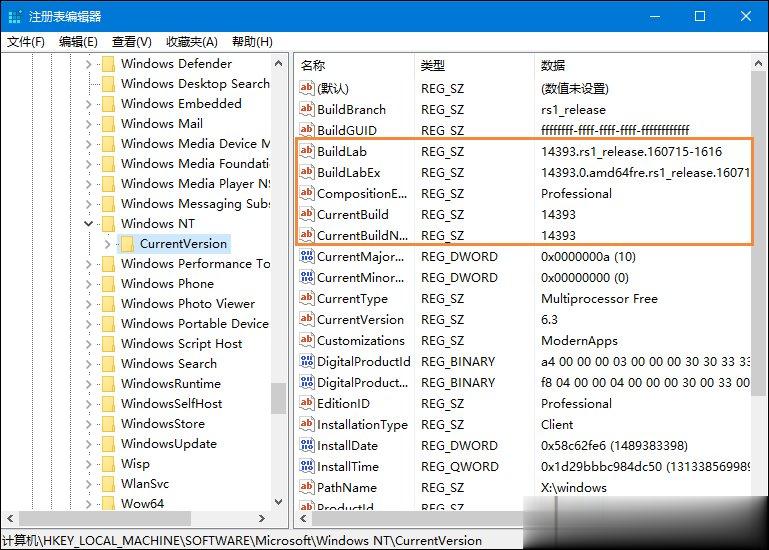The width and height of the screenshot is (769, 550).
Task: Click the string icon next to BuildLab
Action: click(307, 151)
